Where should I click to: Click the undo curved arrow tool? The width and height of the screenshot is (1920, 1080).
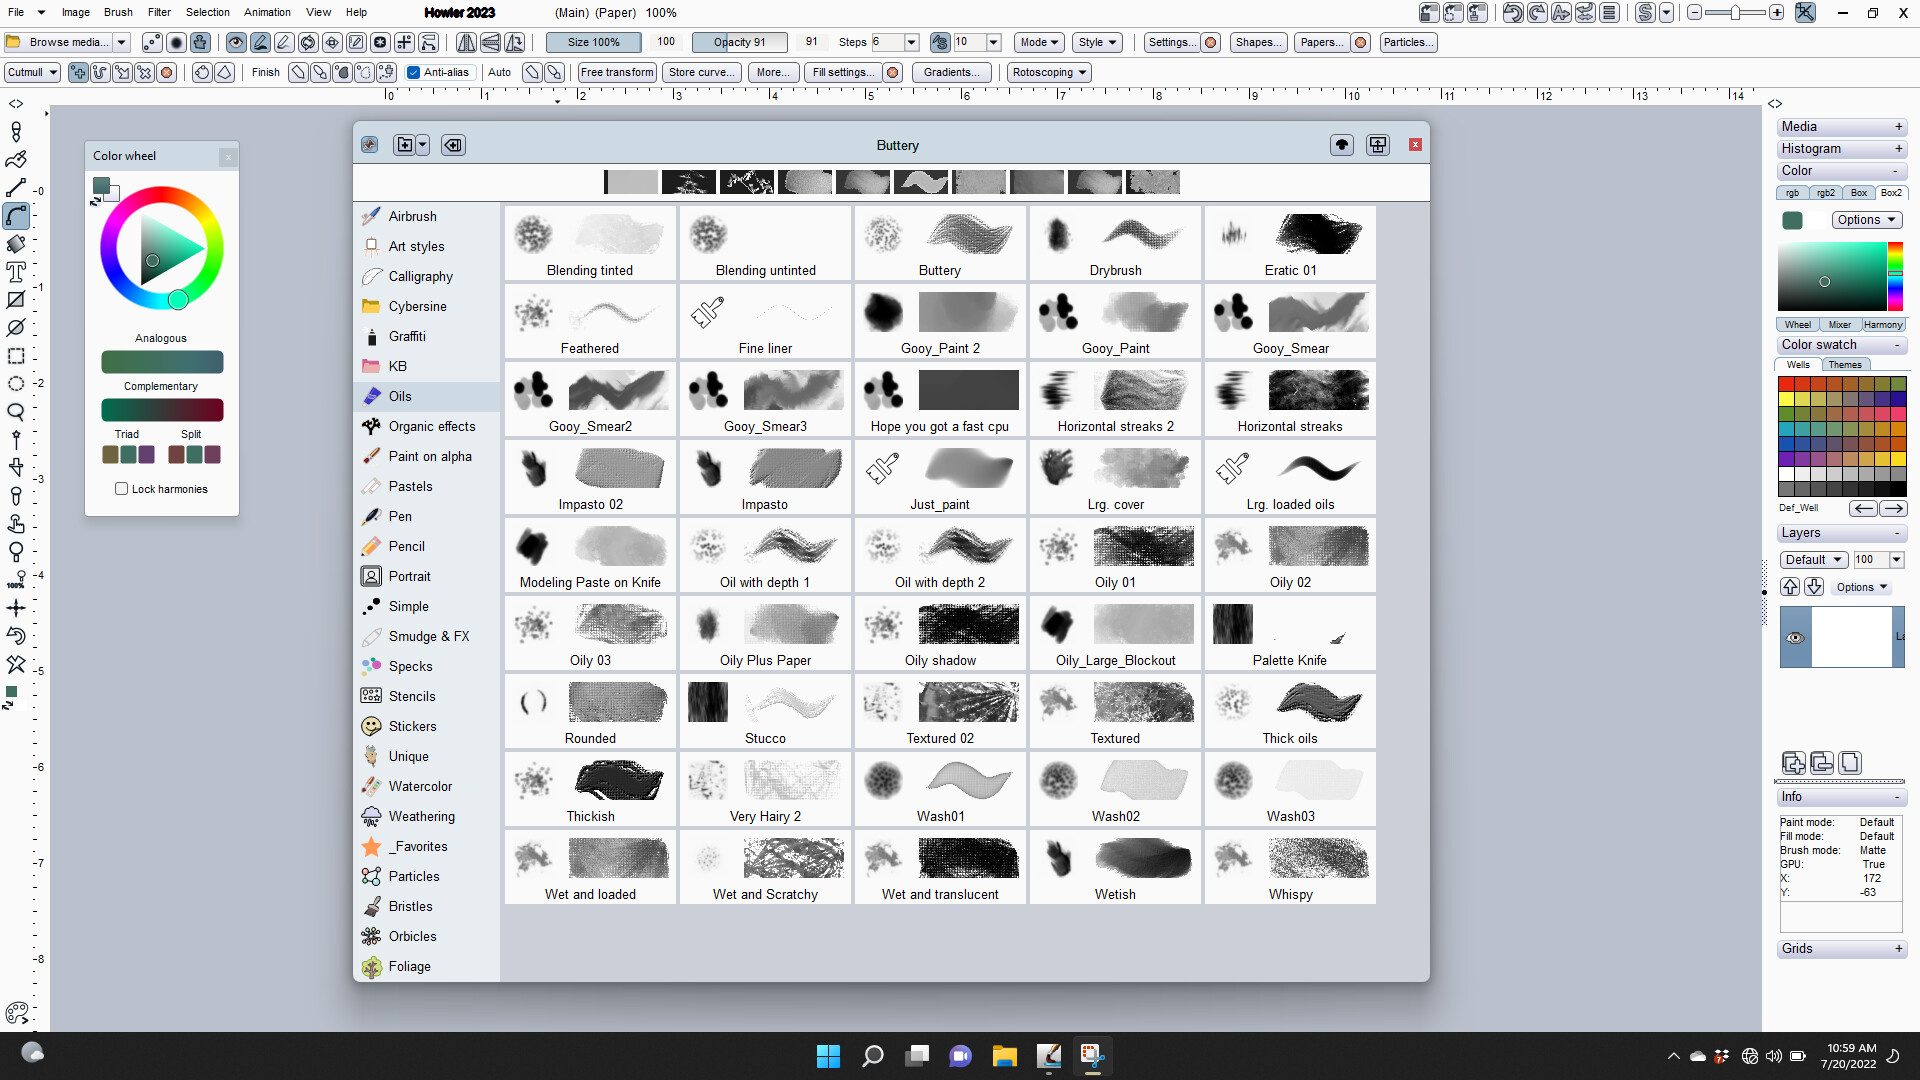(15, 635)
